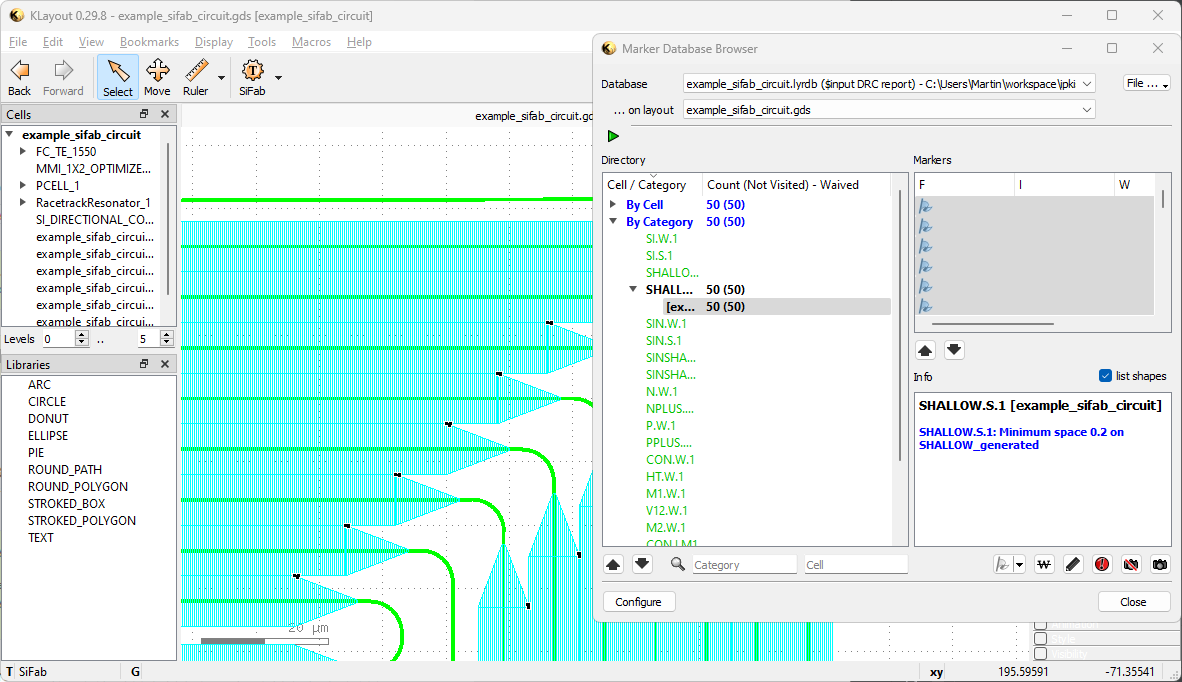Image resolution: width=1182 pixels, height=682 pixels.
Task: Click the waive marker (W) icon
Action: coord(1044,564)
